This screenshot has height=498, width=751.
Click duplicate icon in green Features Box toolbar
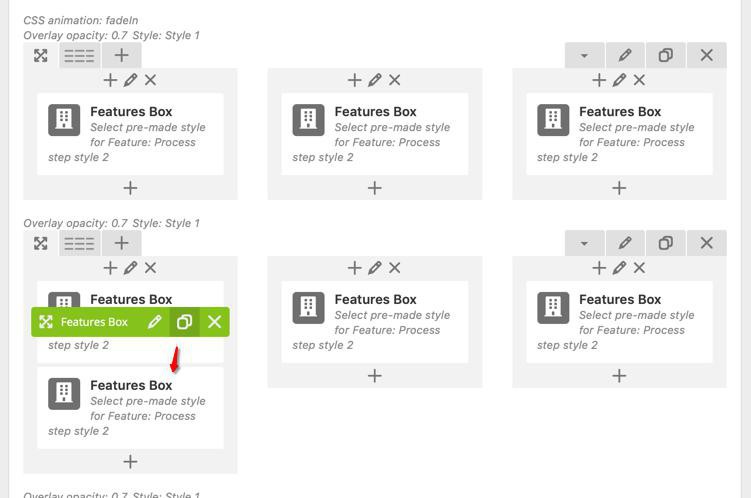tap(184, 322)
